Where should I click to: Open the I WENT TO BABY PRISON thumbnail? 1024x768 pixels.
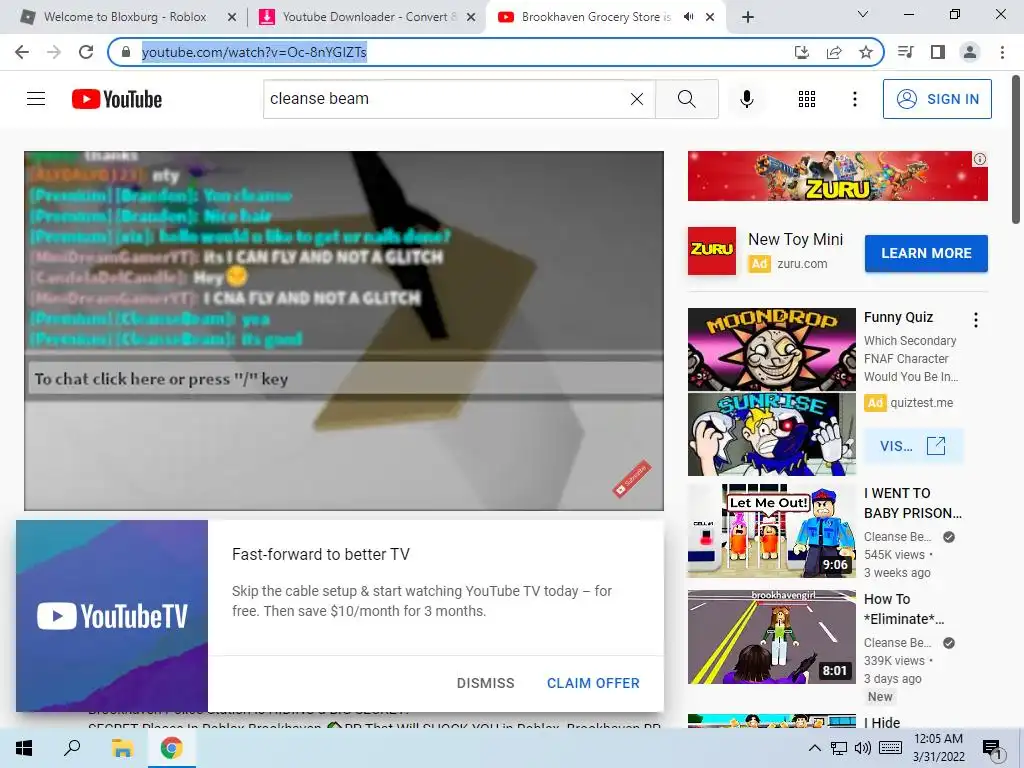click(x=771, y=530)
